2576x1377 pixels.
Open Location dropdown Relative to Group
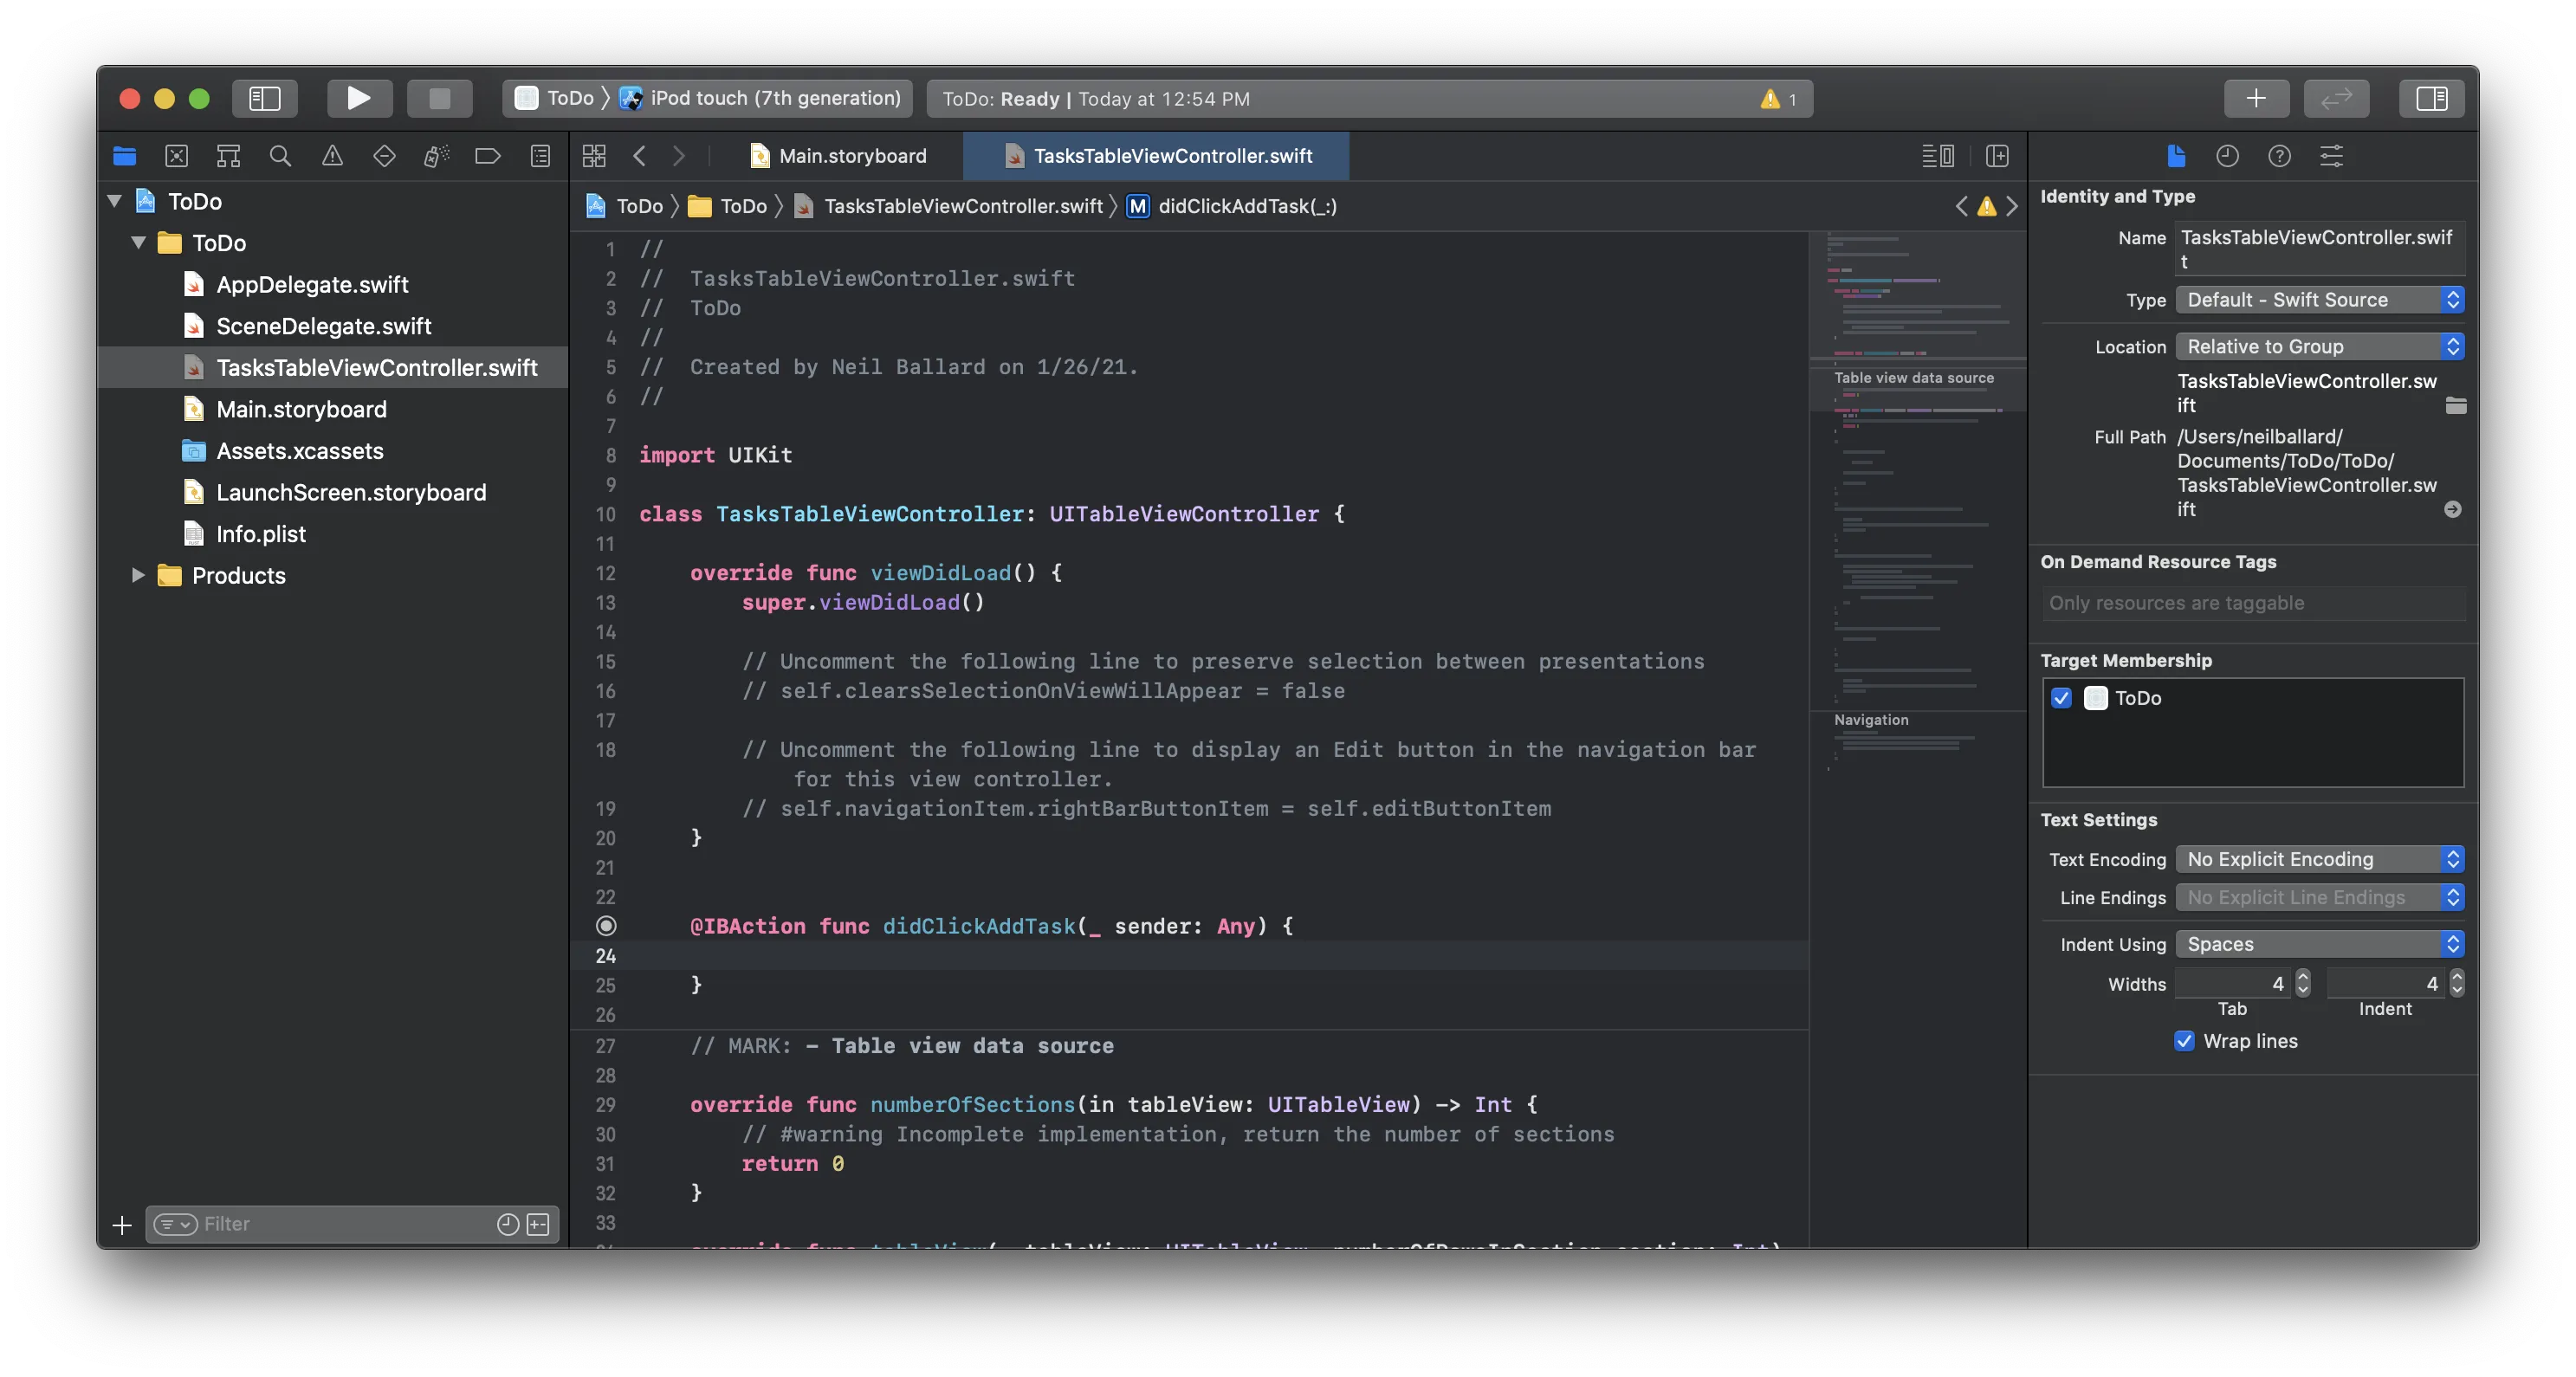coord(2320,346)
